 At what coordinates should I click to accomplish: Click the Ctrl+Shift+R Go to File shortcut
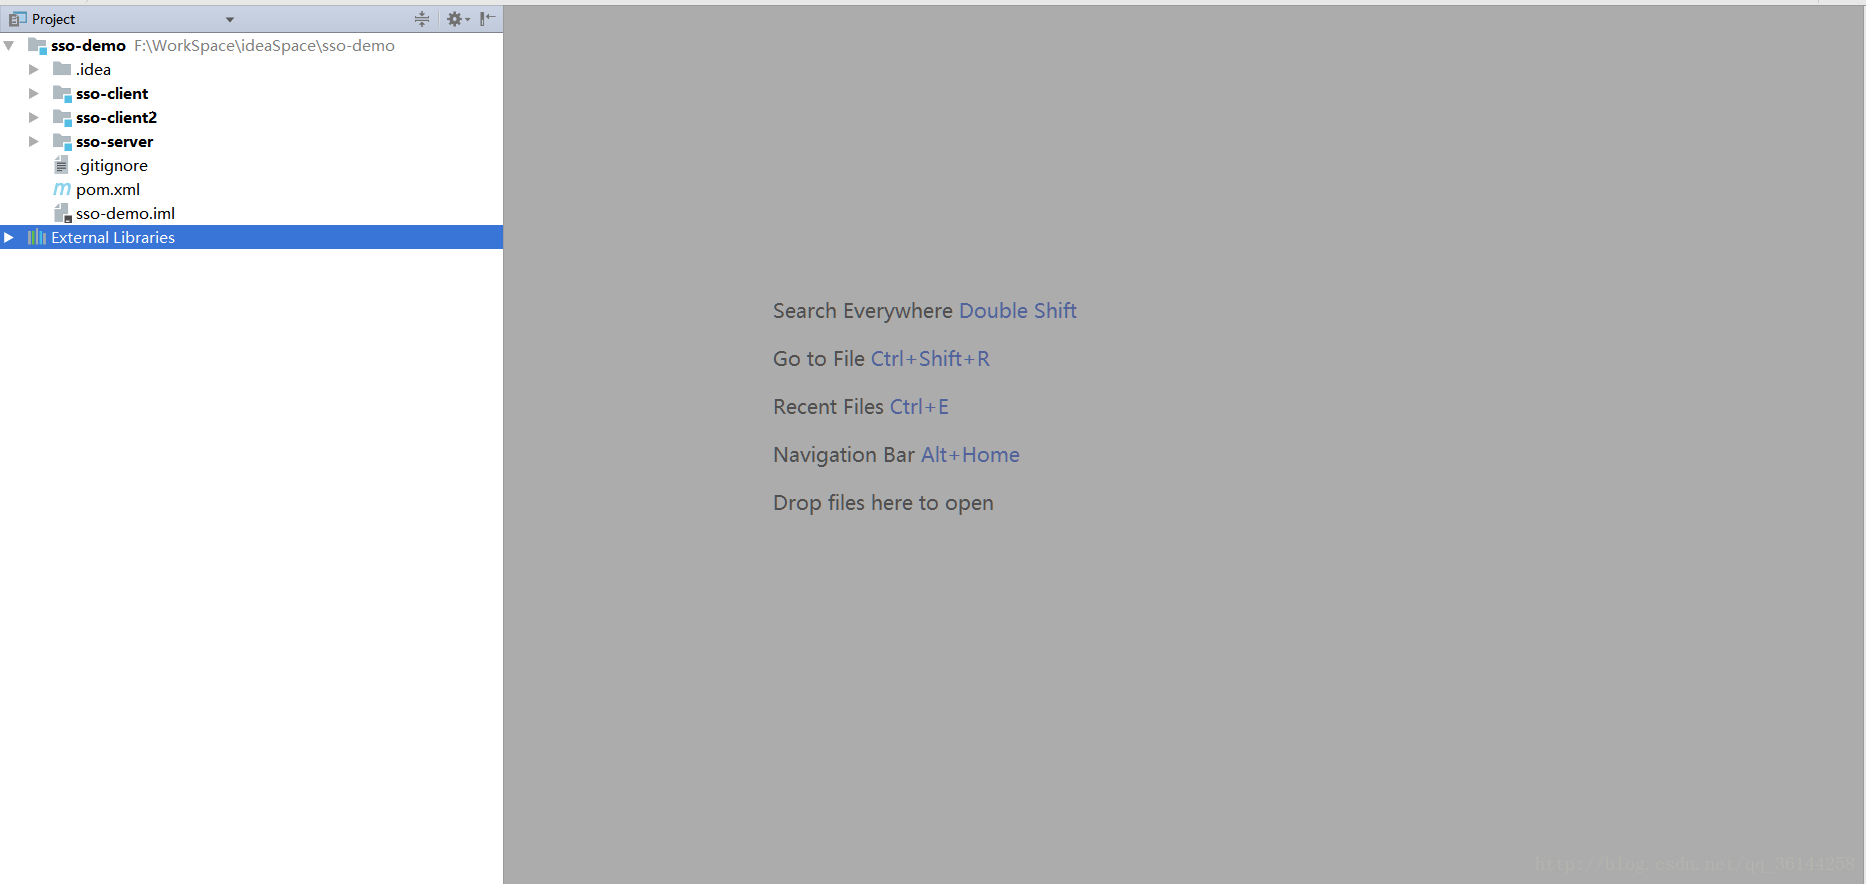coord(929,359)
